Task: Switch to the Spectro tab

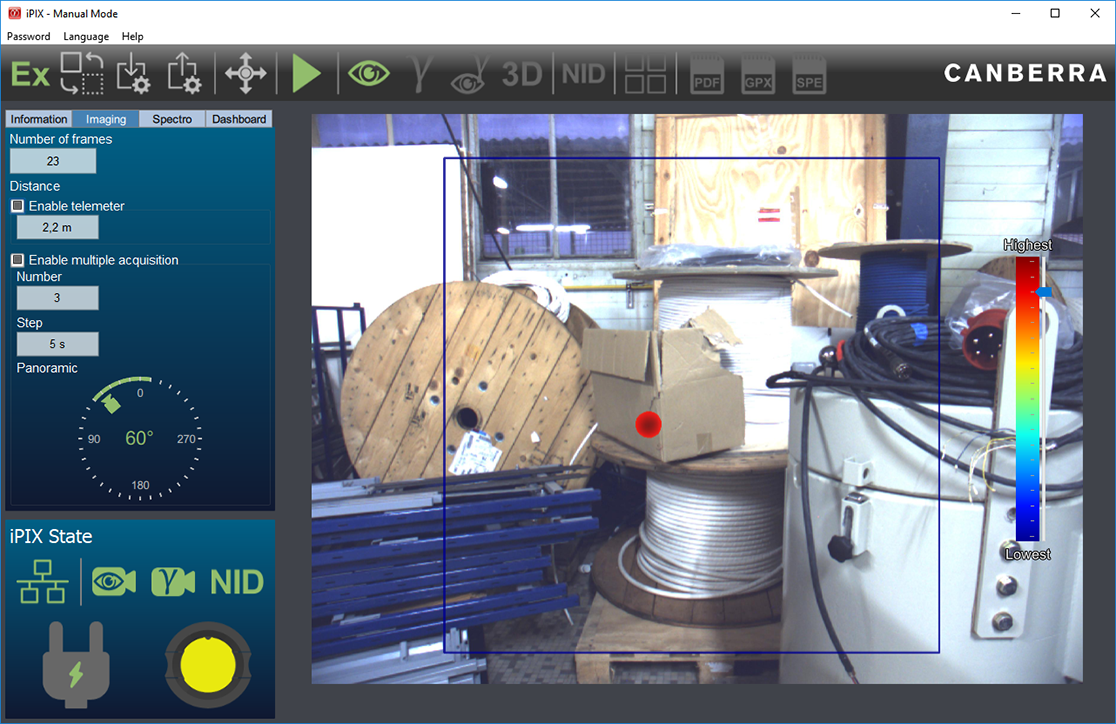Action: pos(171,118)
